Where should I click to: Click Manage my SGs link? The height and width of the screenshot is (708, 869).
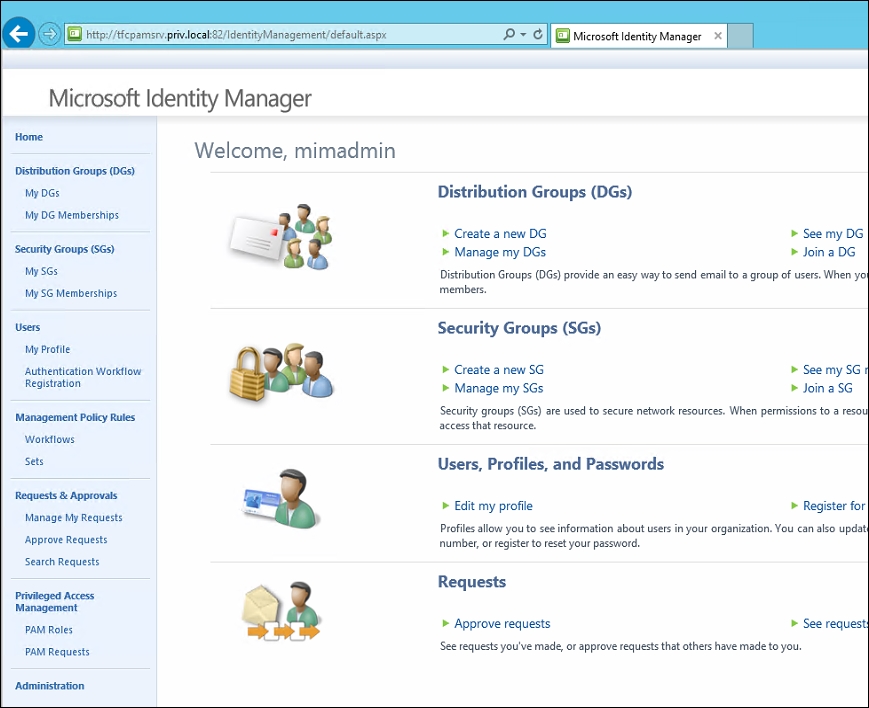point(499,388)
